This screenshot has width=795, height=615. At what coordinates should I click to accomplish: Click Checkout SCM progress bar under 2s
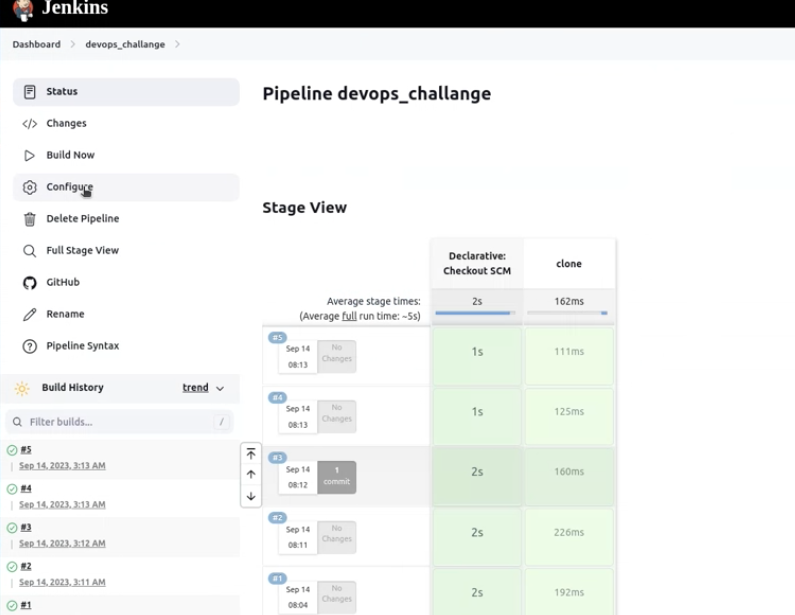[x=475, y=313]
